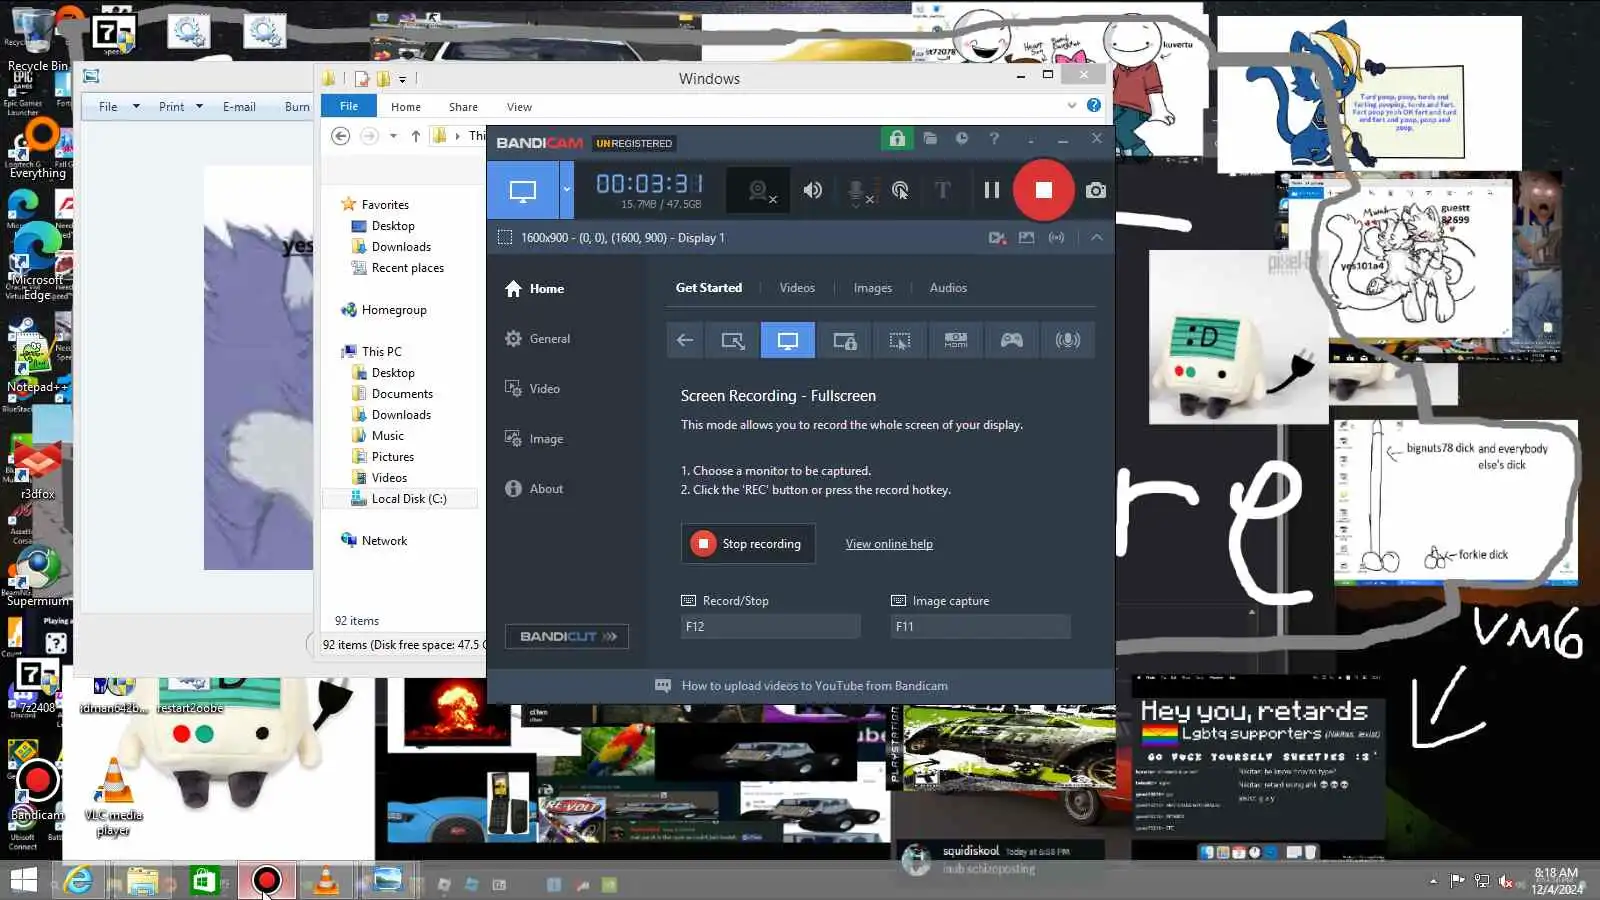Open the scheduled recording clock icon

point(962,139)
